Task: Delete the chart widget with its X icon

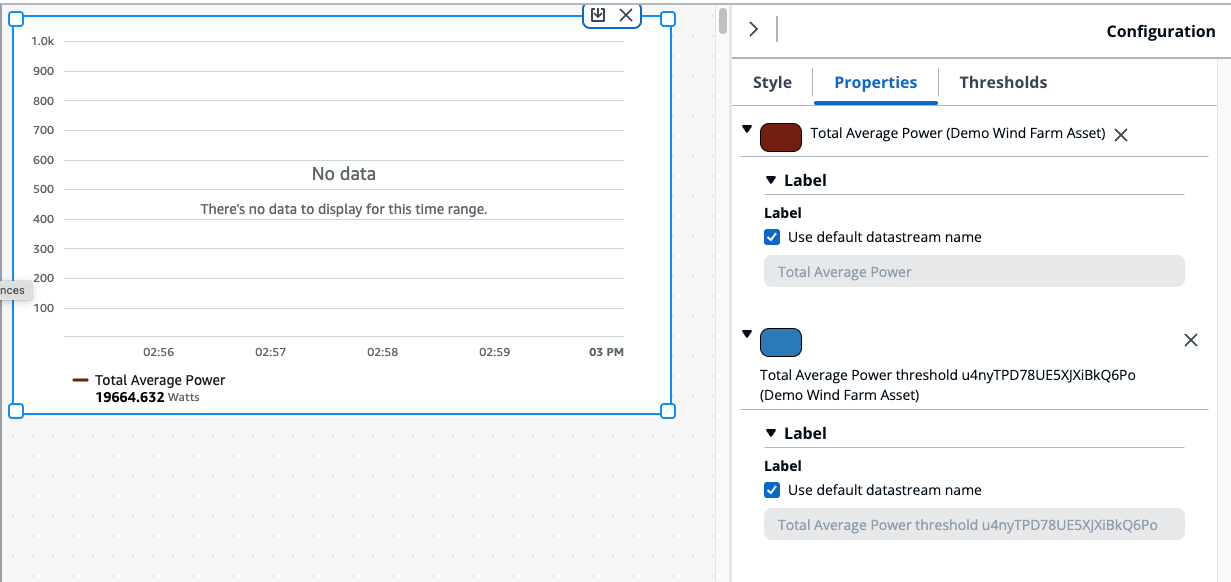Action: coord(626,15)
